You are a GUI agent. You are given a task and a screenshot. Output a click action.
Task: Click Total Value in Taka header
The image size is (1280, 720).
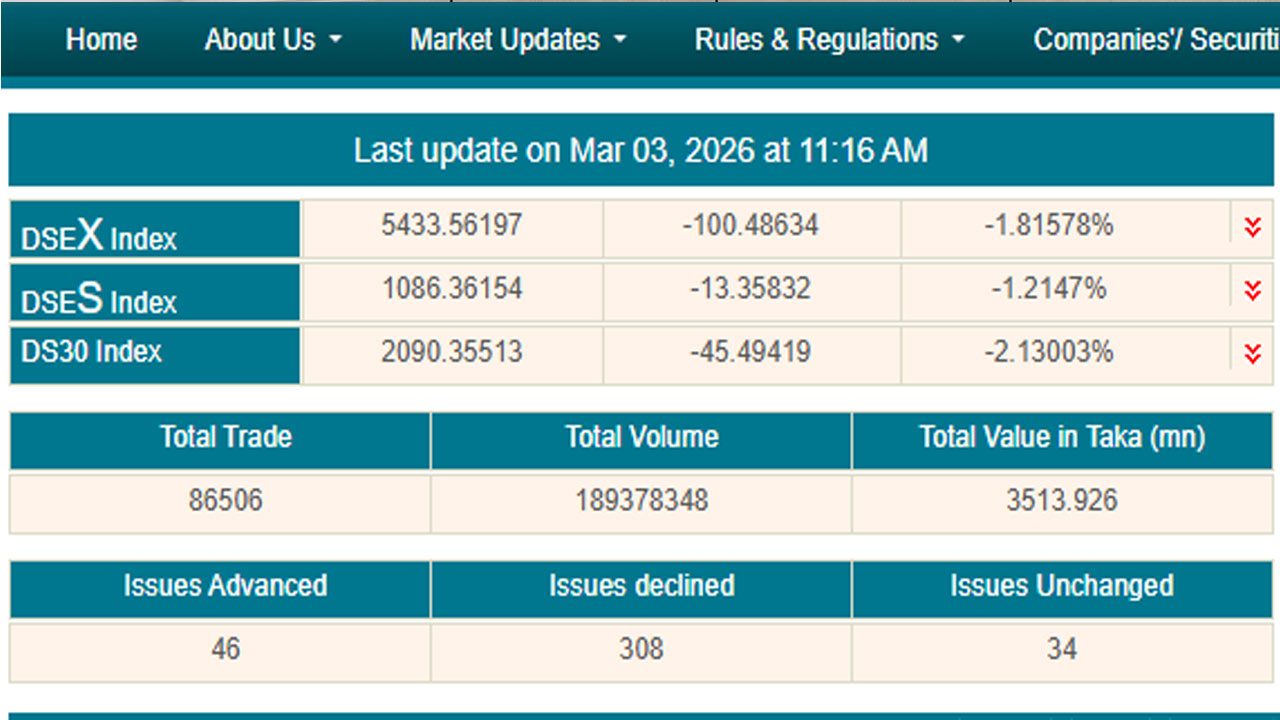pyautogui.click(x=1062, y=437)
